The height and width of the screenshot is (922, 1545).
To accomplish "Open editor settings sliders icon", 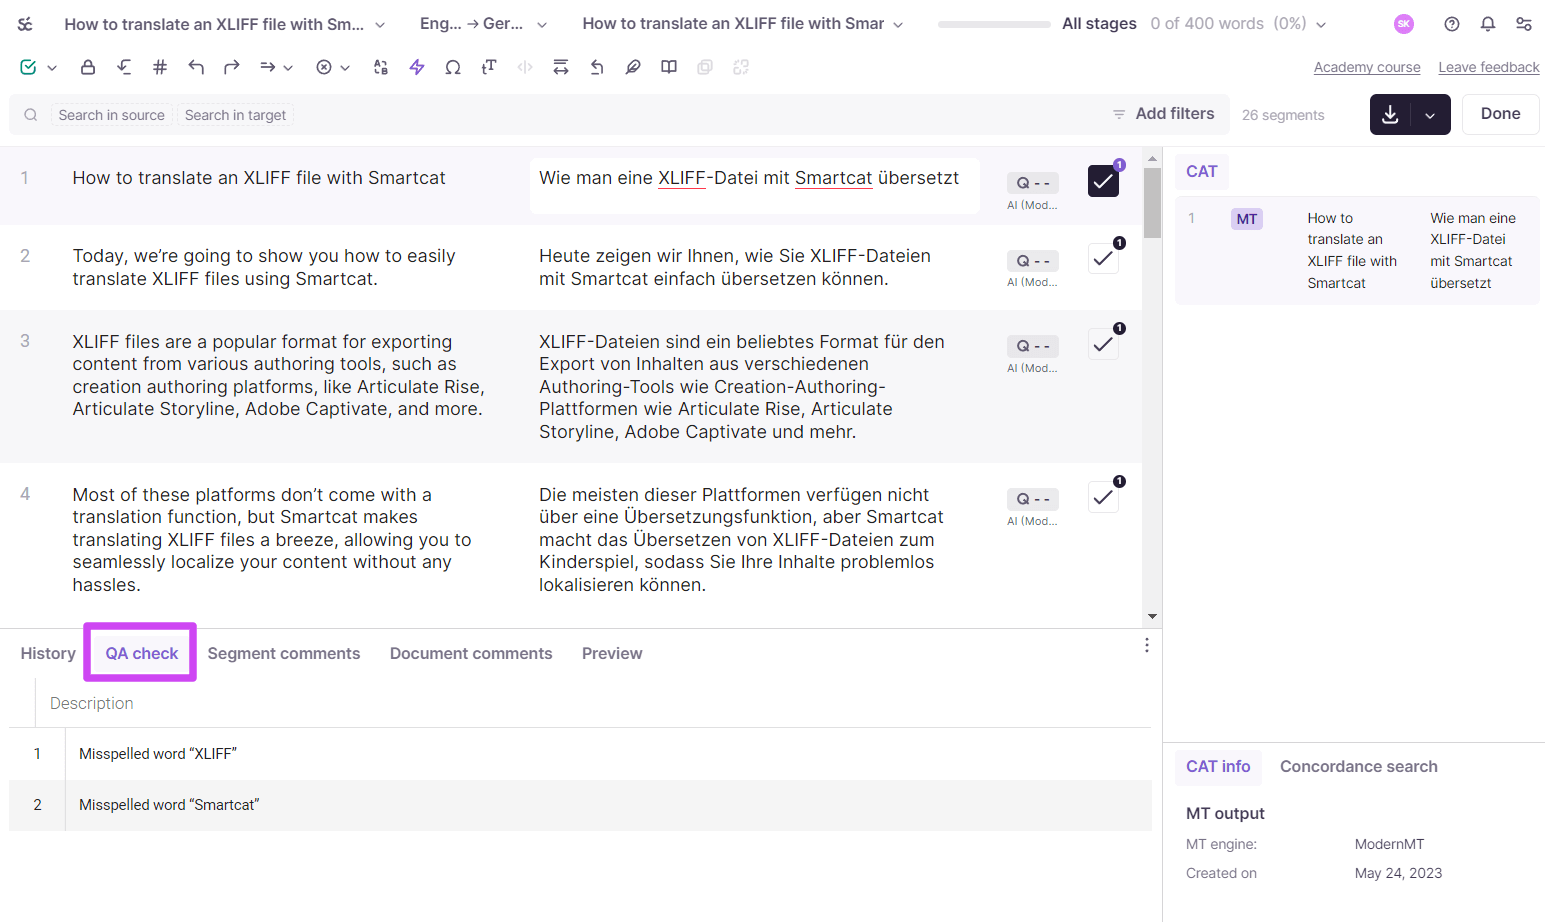I will [1524, 24].
